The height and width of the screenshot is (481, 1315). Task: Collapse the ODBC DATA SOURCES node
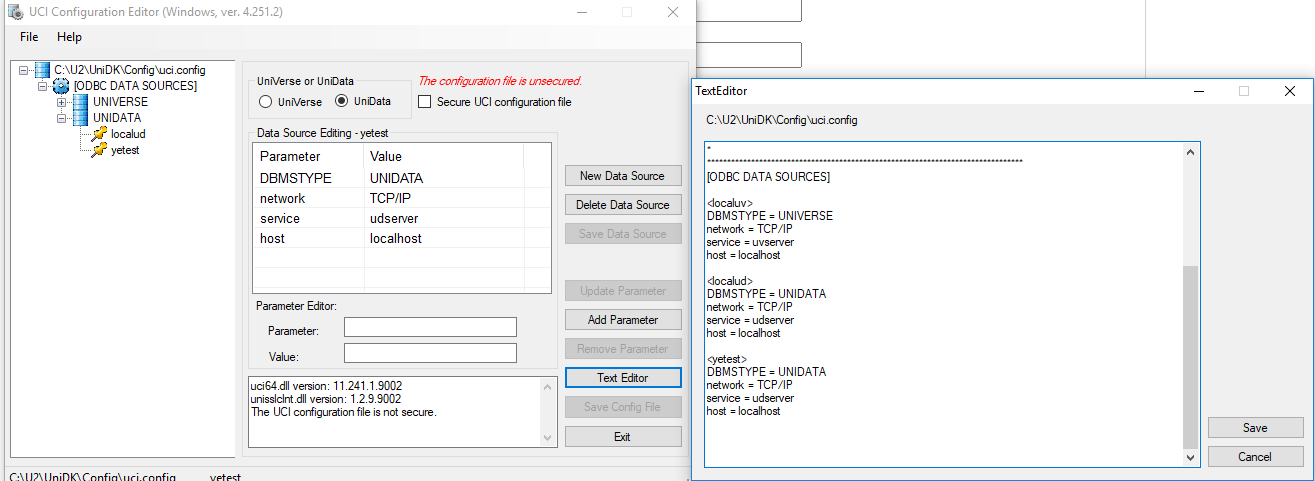43,86
